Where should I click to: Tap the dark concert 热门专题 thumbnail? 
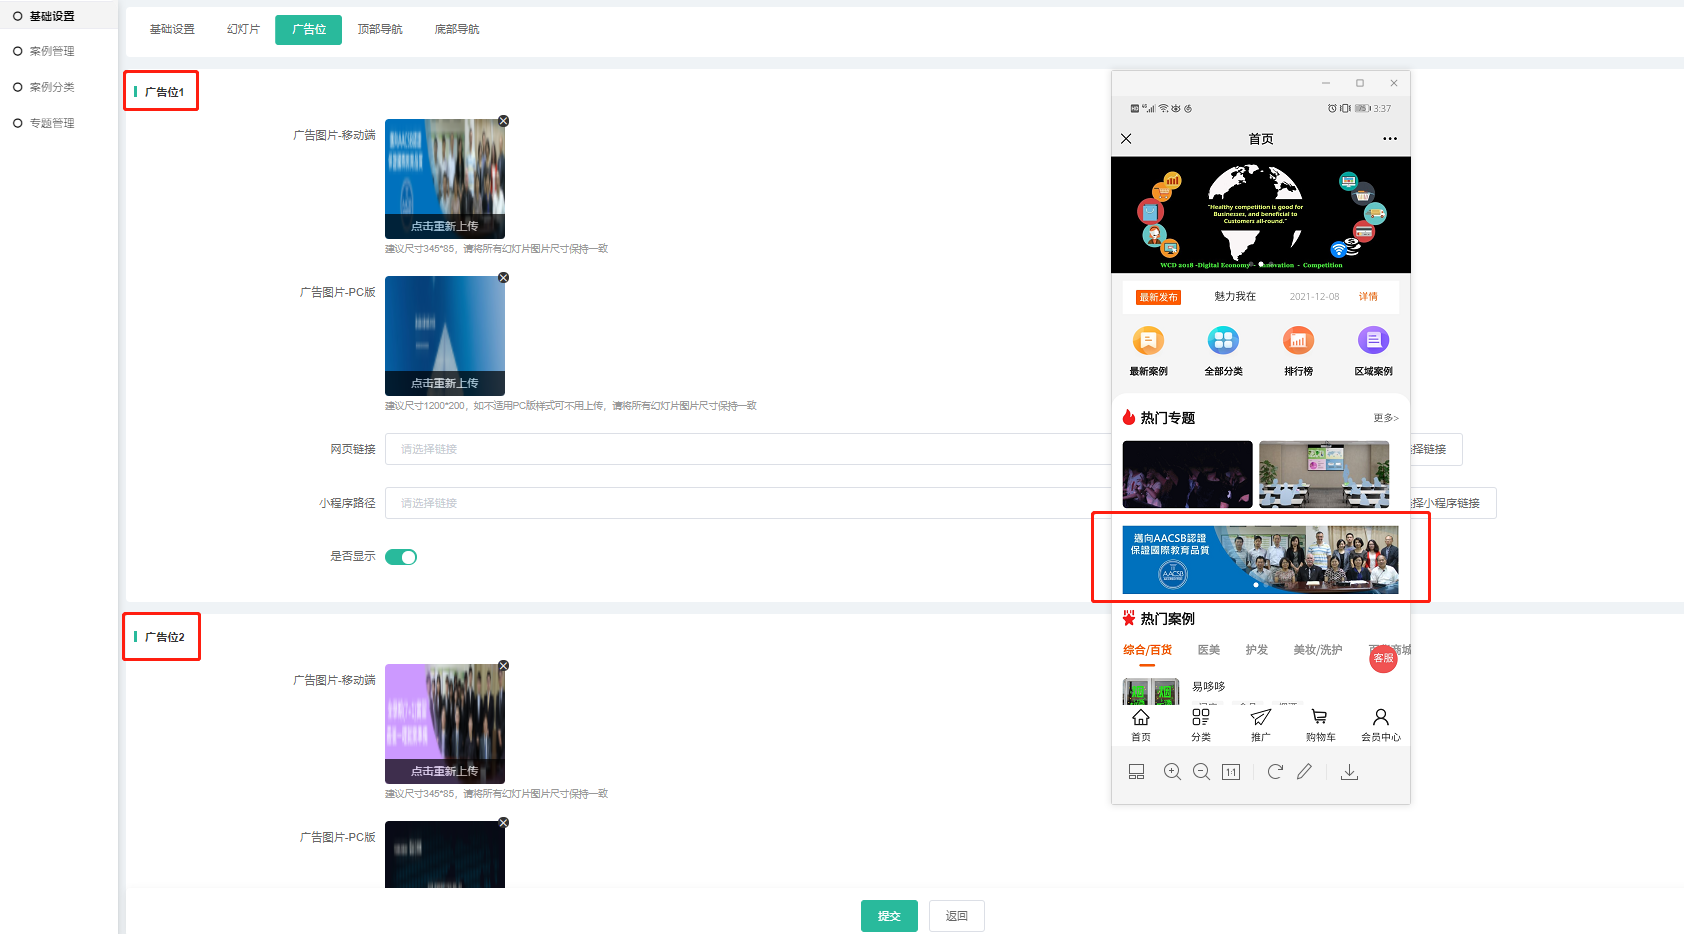(1187, 474)
